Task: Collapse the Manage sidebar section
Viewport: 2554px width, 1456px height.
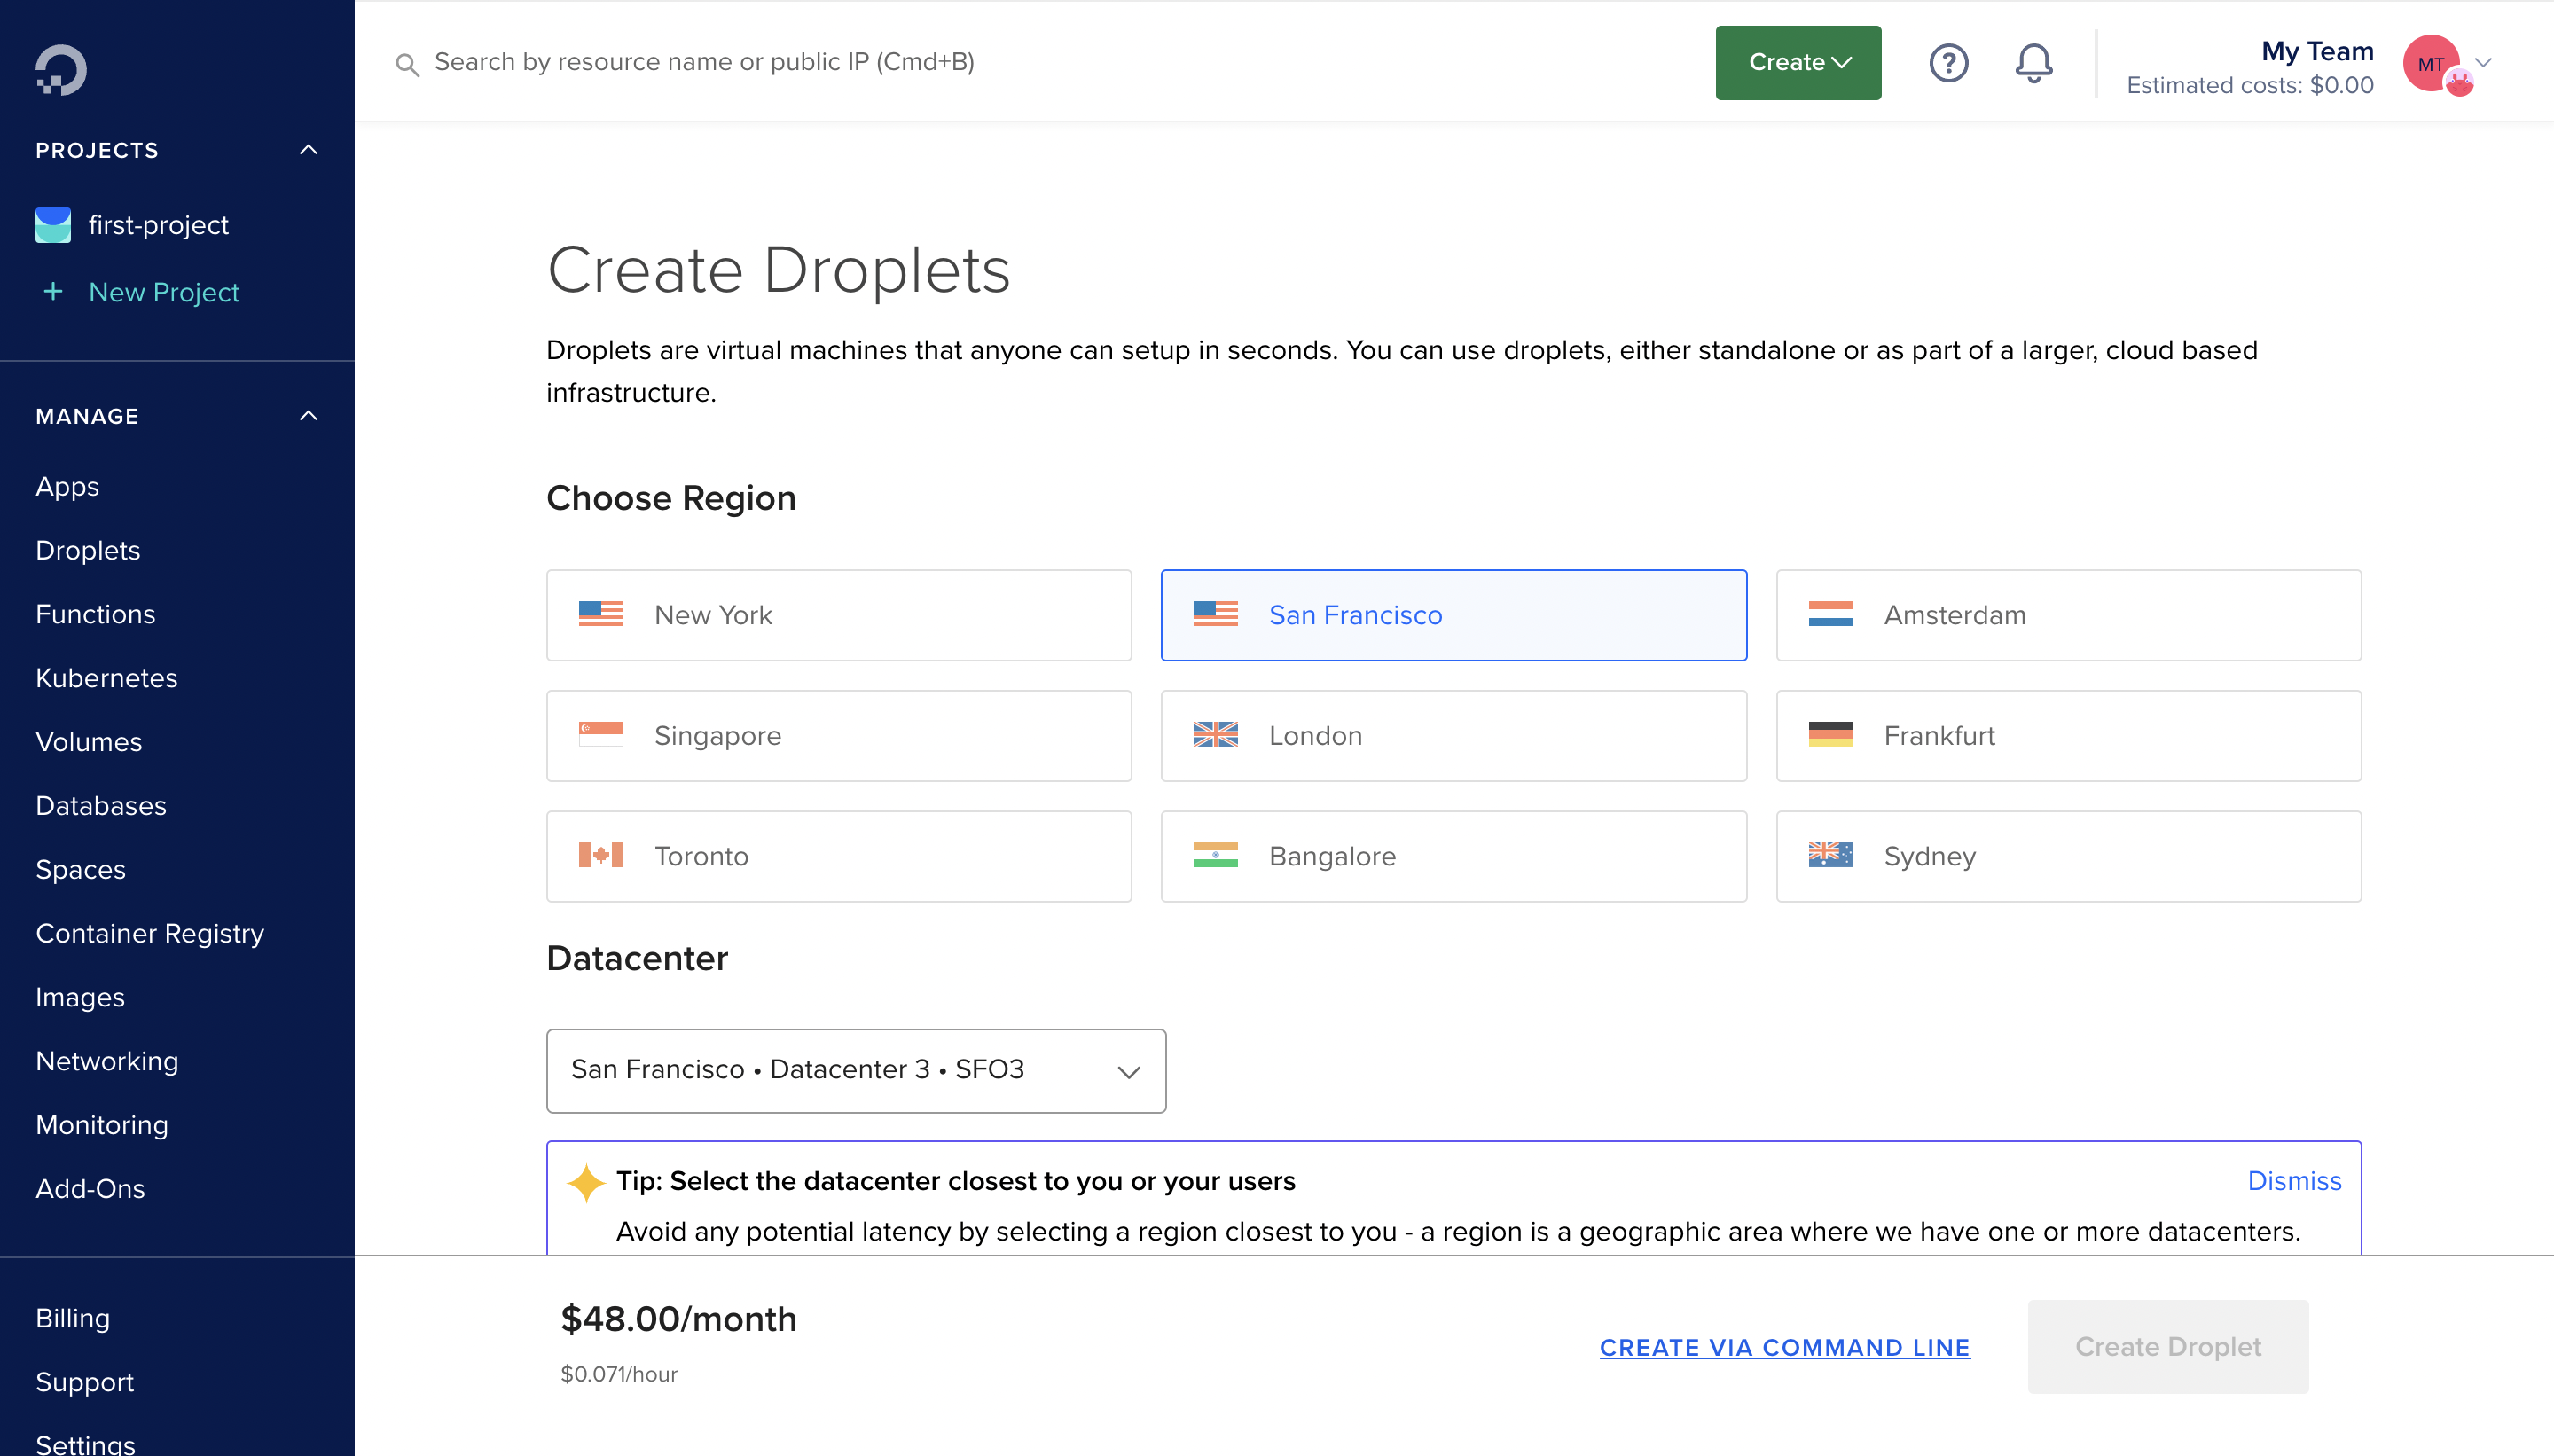Action: [x=308, y=416]
